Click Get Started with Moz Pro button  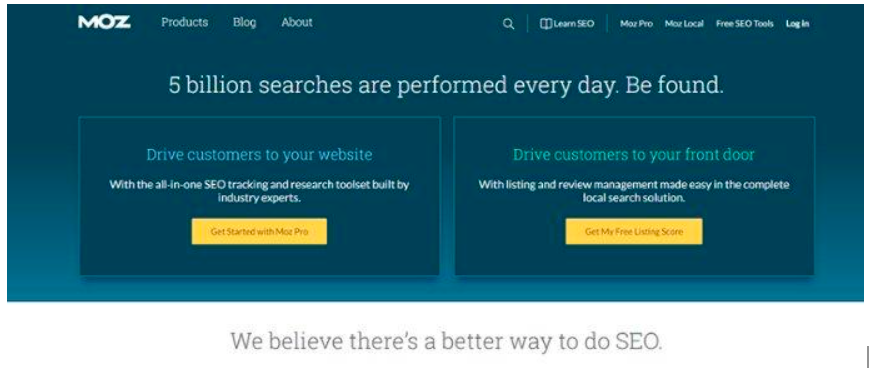tap(259, 231)
